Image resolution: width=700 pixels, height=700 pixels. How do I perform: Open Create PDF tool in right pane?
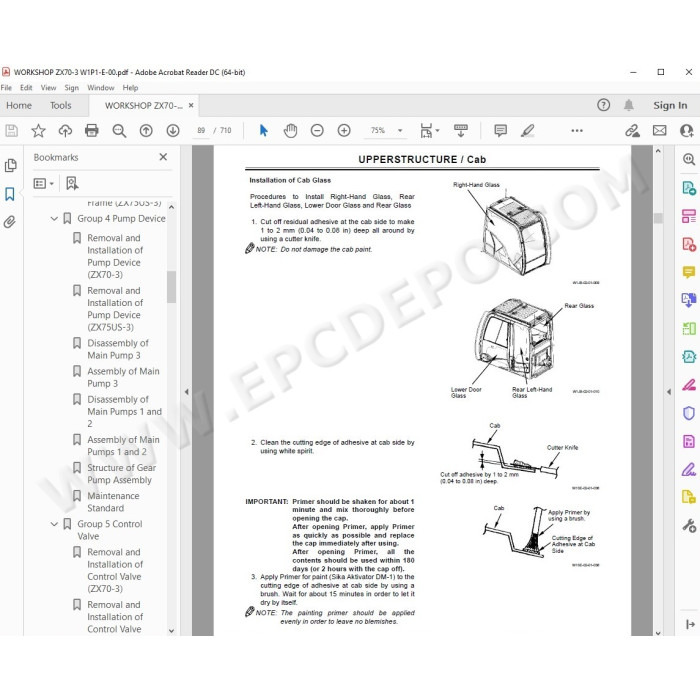tap(688, 244)
